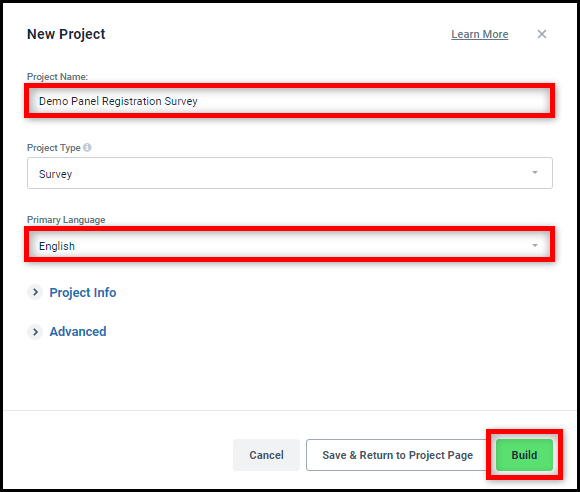The height and width of the screenshot is (492, 580).
Task: Close the New Project dialog
Action: (x=542, y=34)
